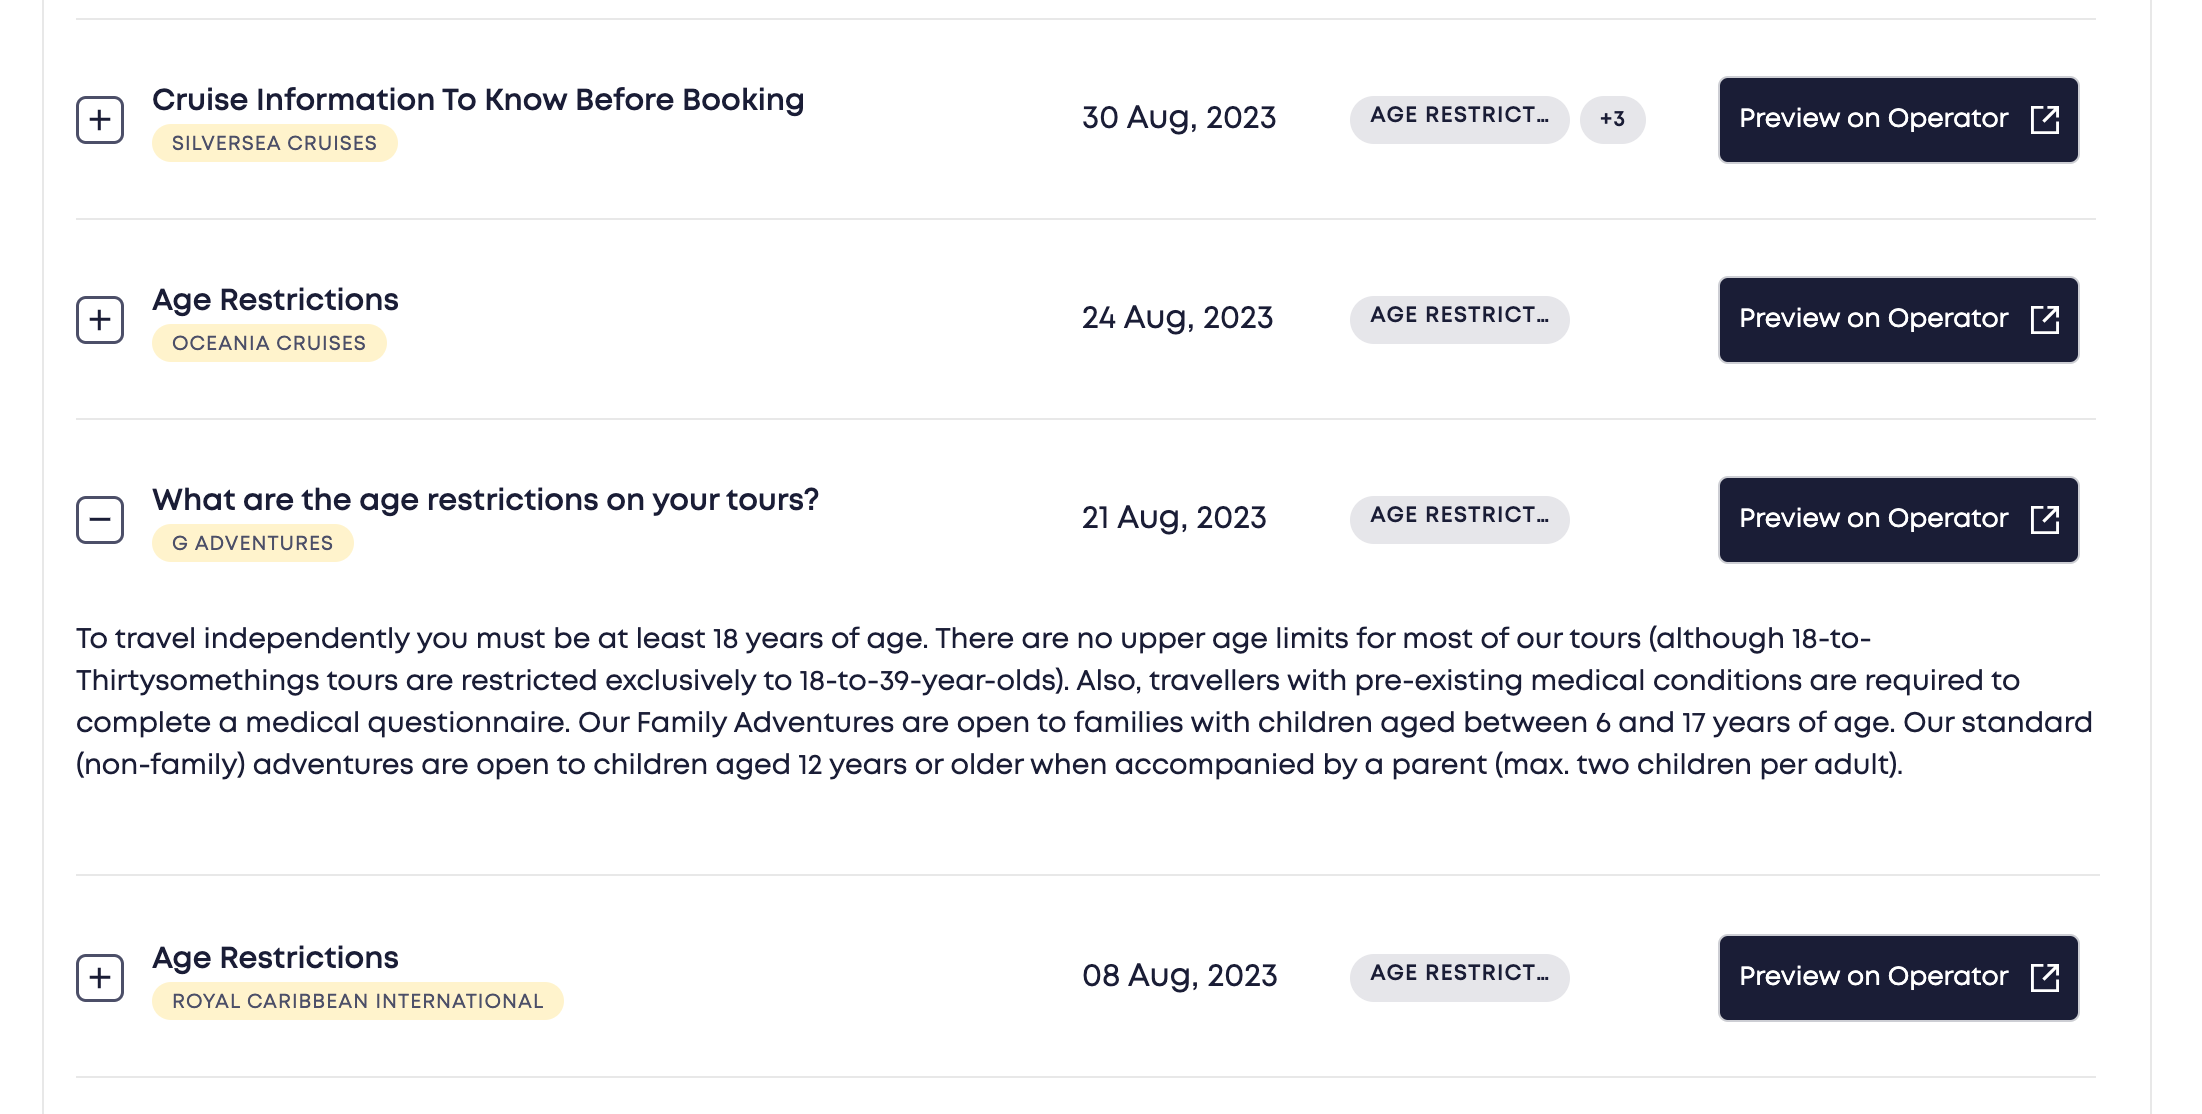Viewport: 2202px width, 1114px height.
Task: Click external-link icon in Oceania Preview button
Action: (2045, 319)
